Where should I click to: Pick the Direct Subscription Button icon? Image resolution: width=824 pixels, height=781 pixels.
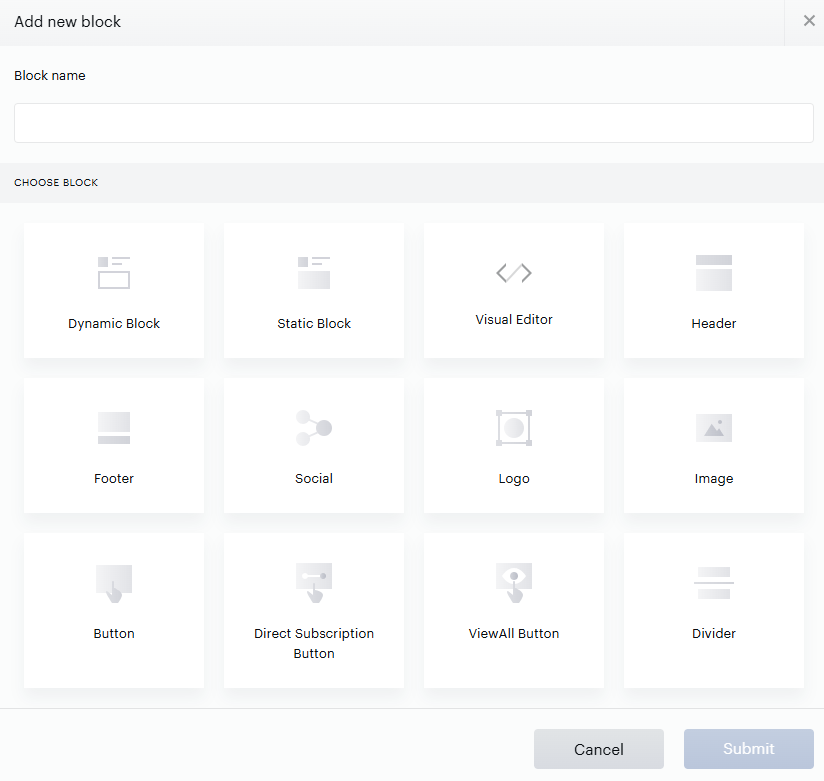click(314, 583)
